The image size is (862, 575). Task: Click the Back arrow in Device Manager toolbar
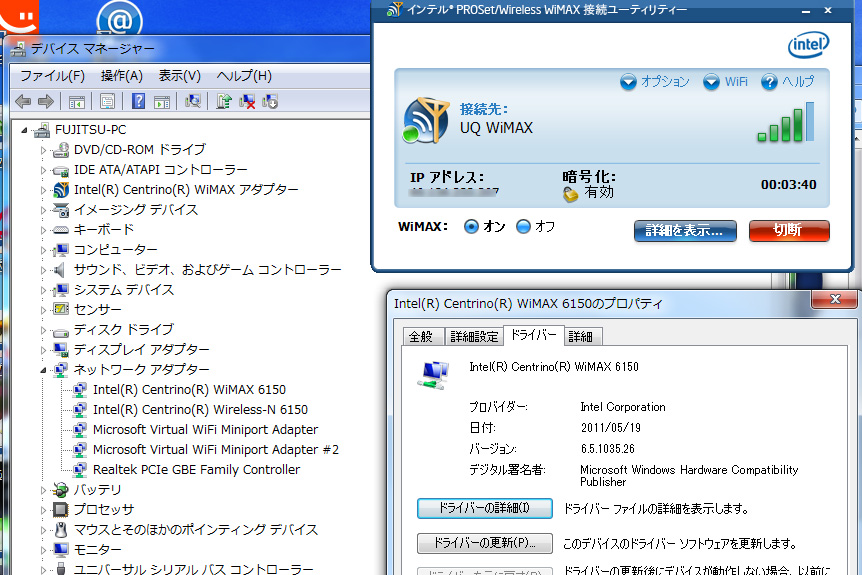(23, 101)
